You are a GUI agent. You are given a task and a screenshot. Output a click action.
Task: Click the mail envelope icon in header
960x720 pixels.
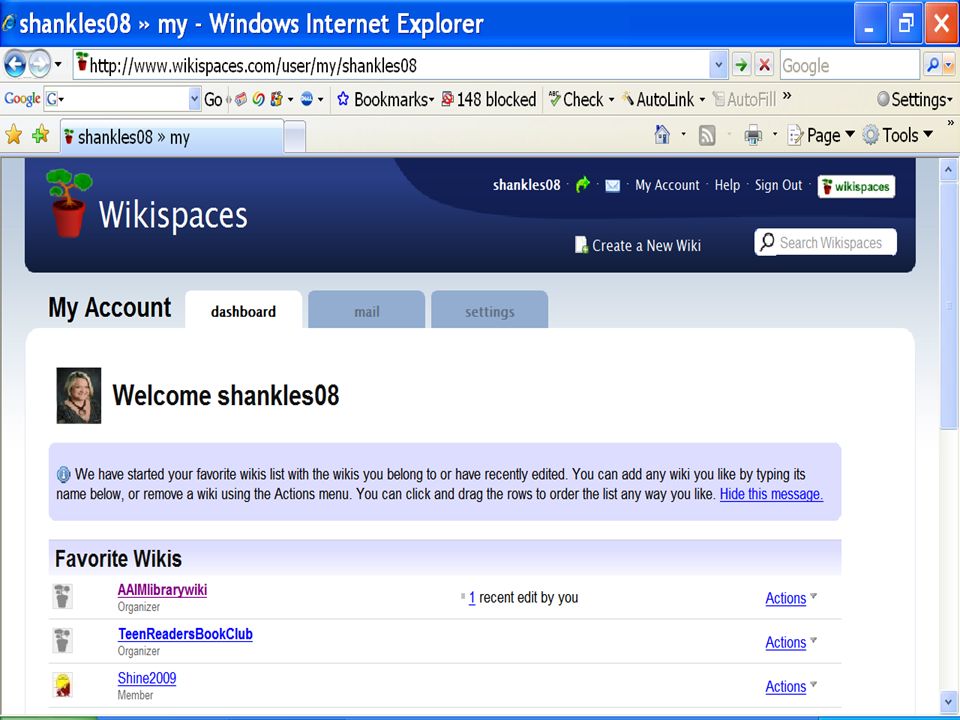pyautogui.click(x=612, y=186)
